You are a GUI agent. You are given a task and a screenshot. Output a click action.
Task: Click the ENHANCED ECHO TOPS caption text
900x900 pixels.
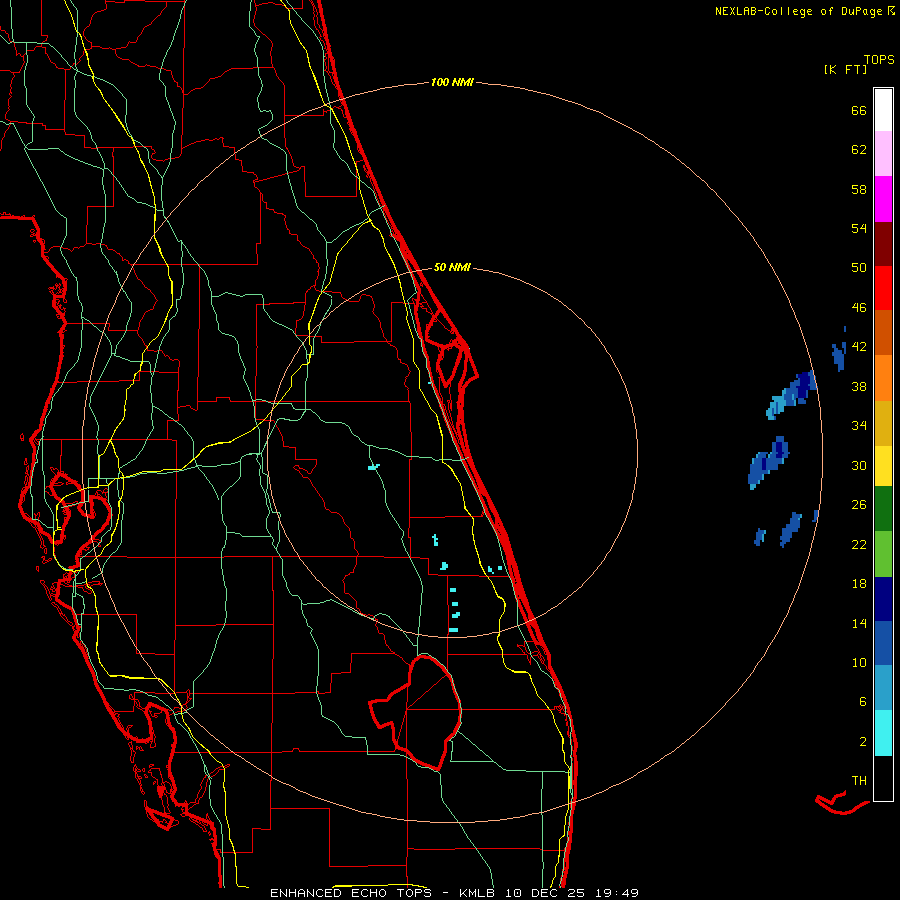tap(355, 893)
